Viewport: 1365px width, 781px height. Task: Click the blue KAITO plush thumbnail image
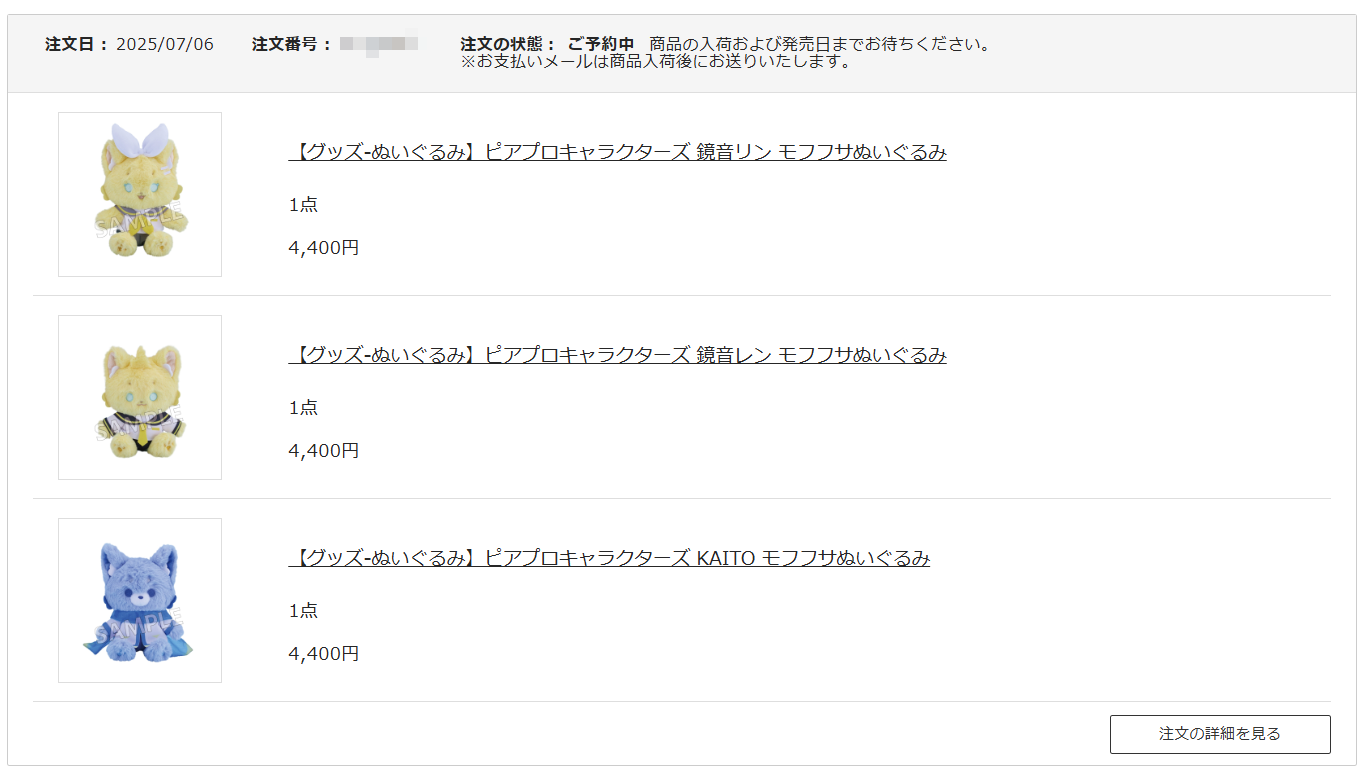point(140,600)
